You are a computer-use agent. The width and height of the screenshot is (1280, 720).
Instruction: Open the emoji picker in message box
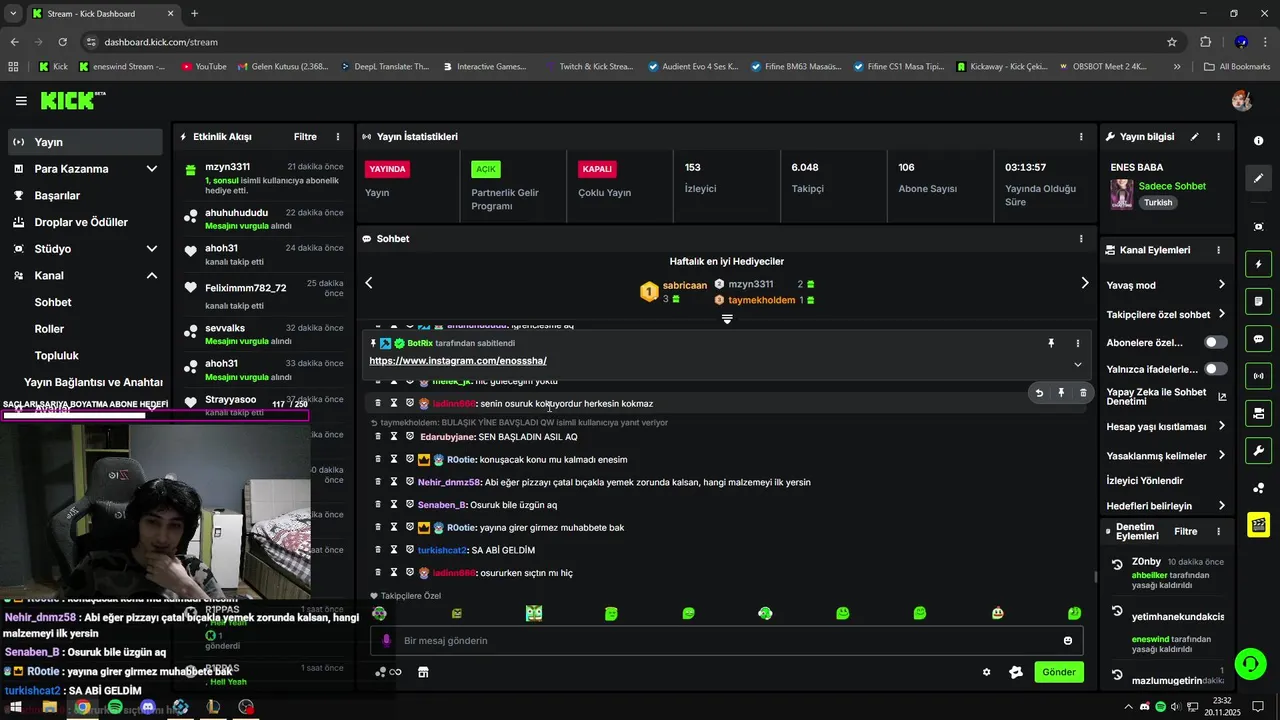coord(1068,641)
